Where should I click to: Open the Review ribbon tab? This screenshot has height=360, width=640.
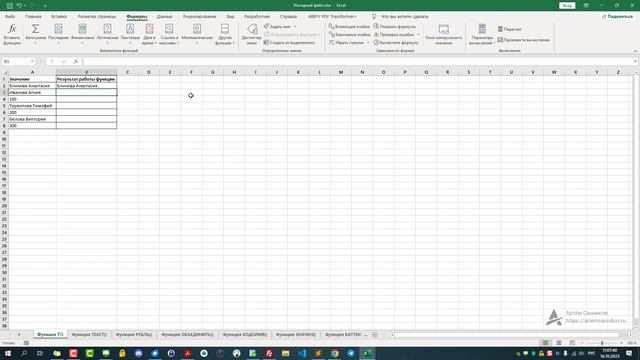(200, 17)
